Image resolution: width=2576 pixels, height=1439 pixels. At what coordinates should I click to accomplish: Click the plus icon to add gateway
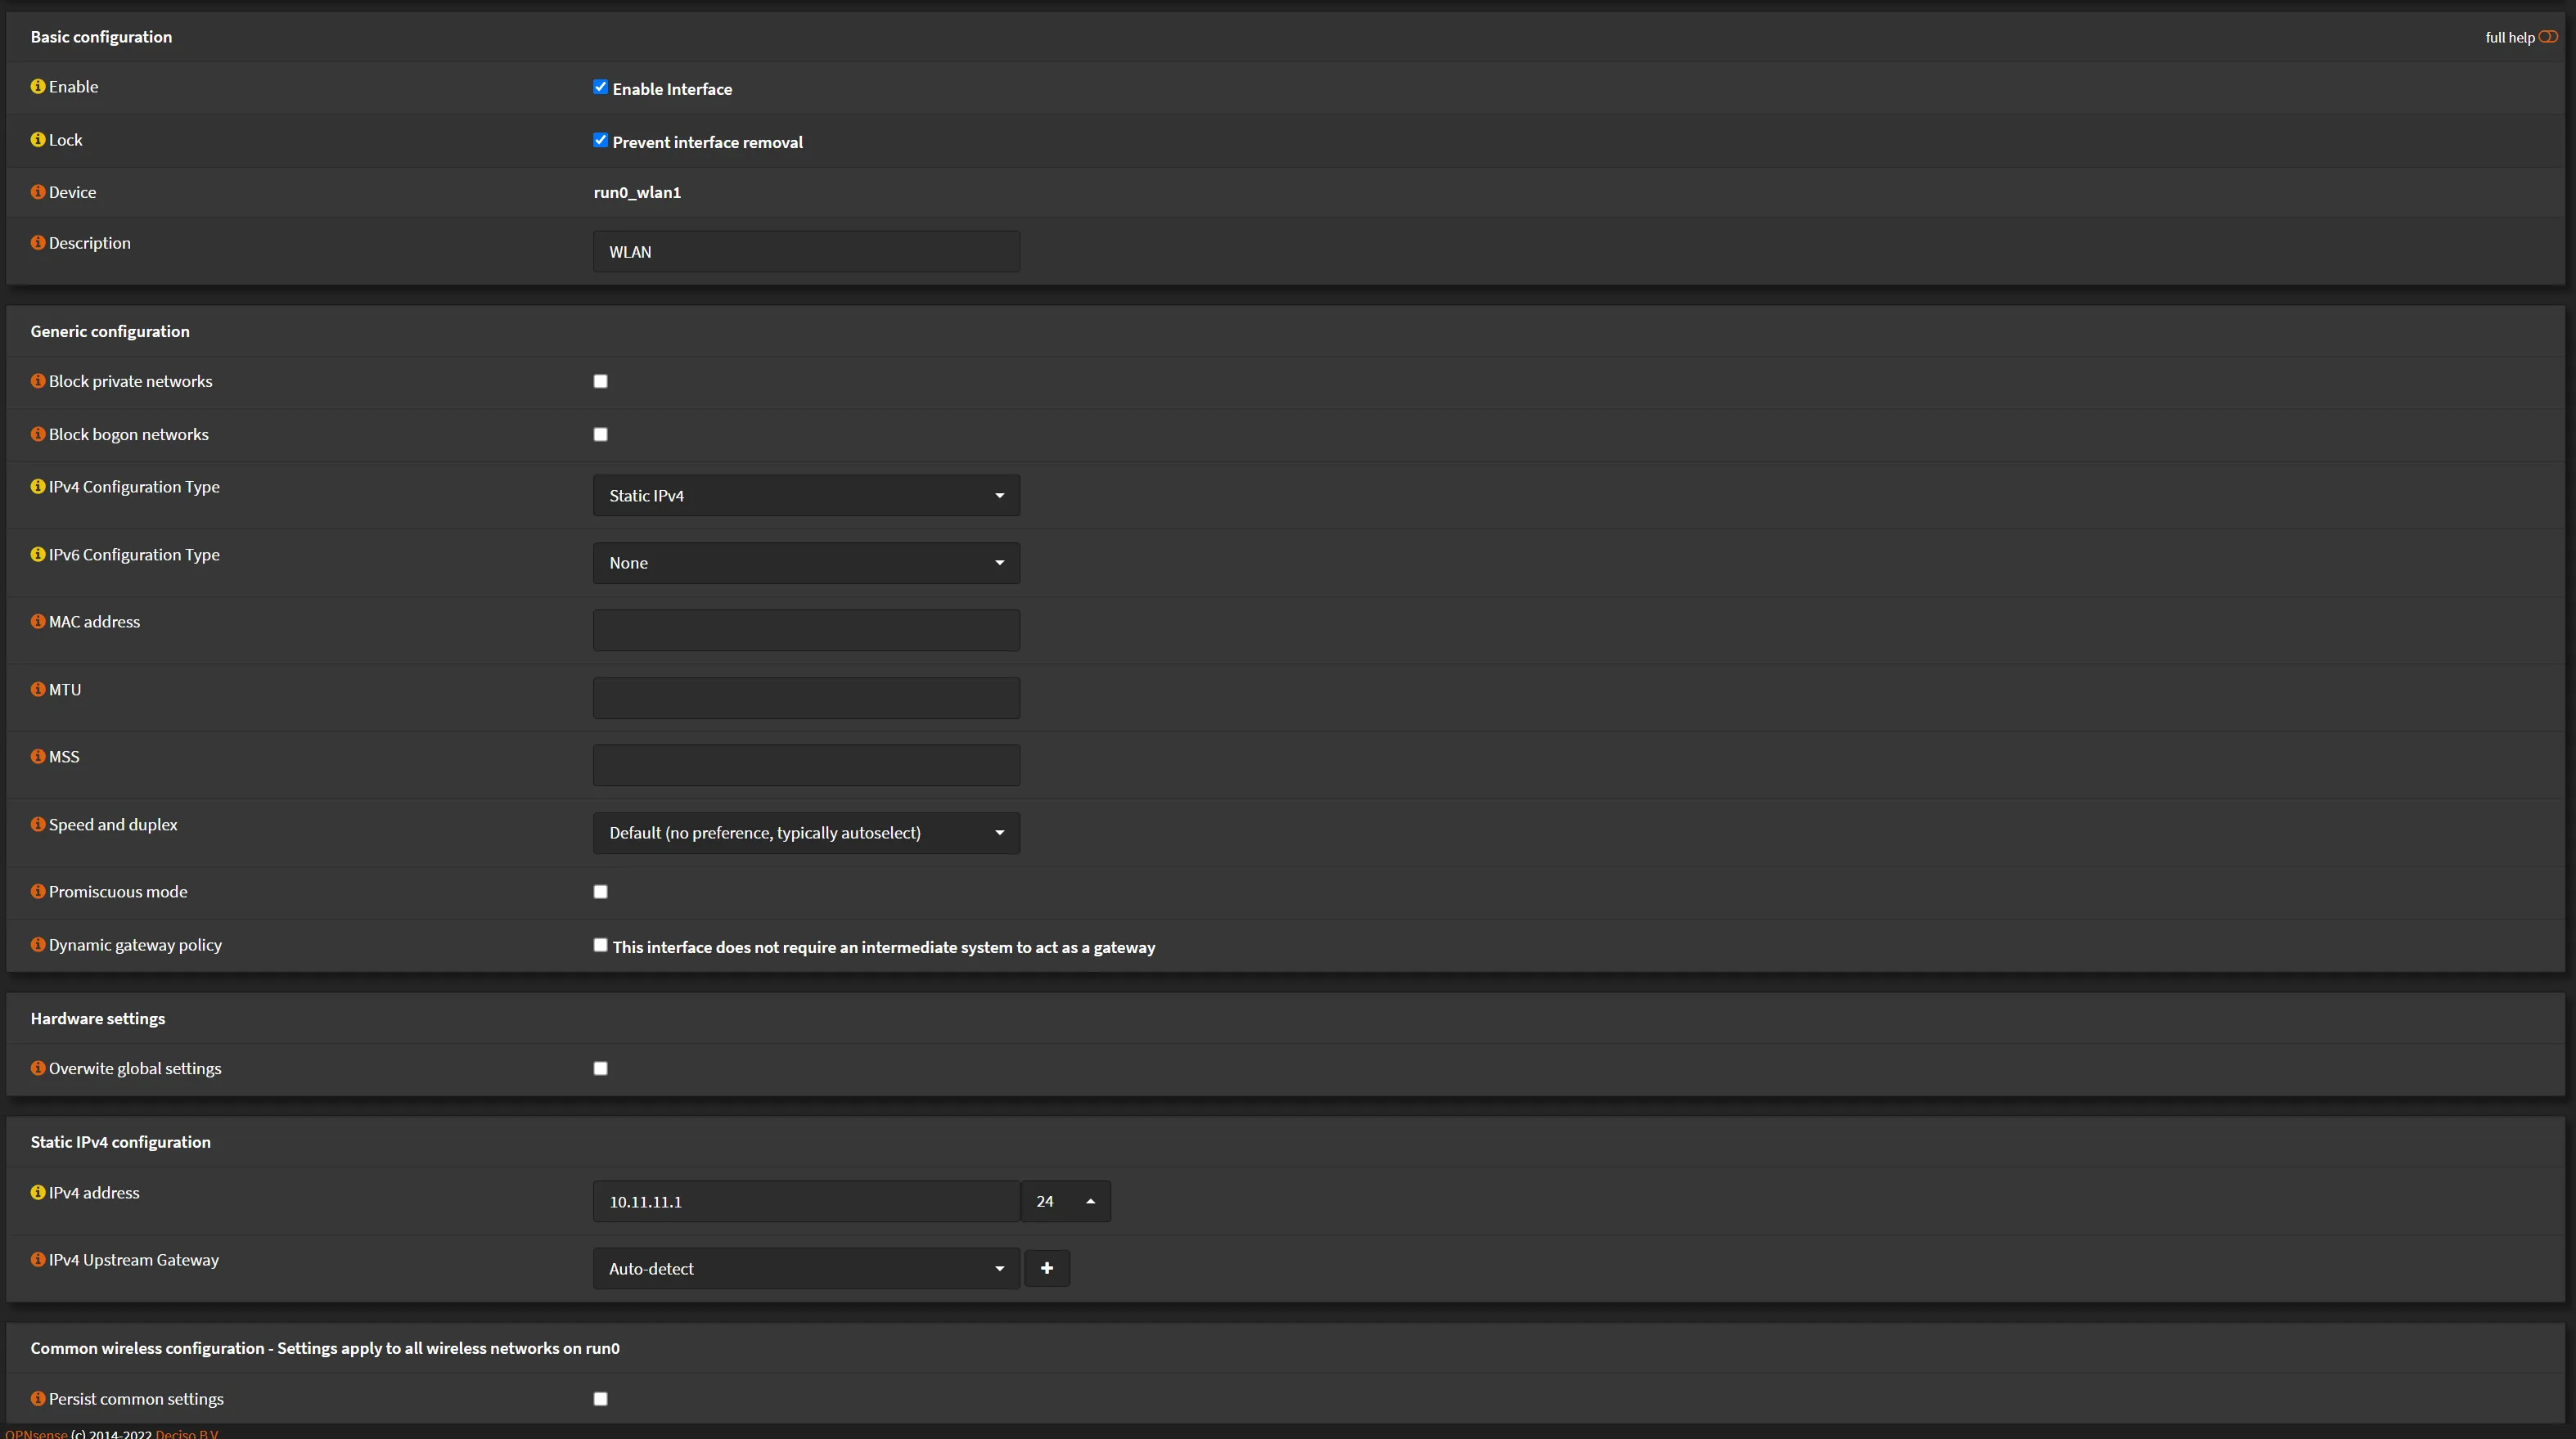1046,1268
